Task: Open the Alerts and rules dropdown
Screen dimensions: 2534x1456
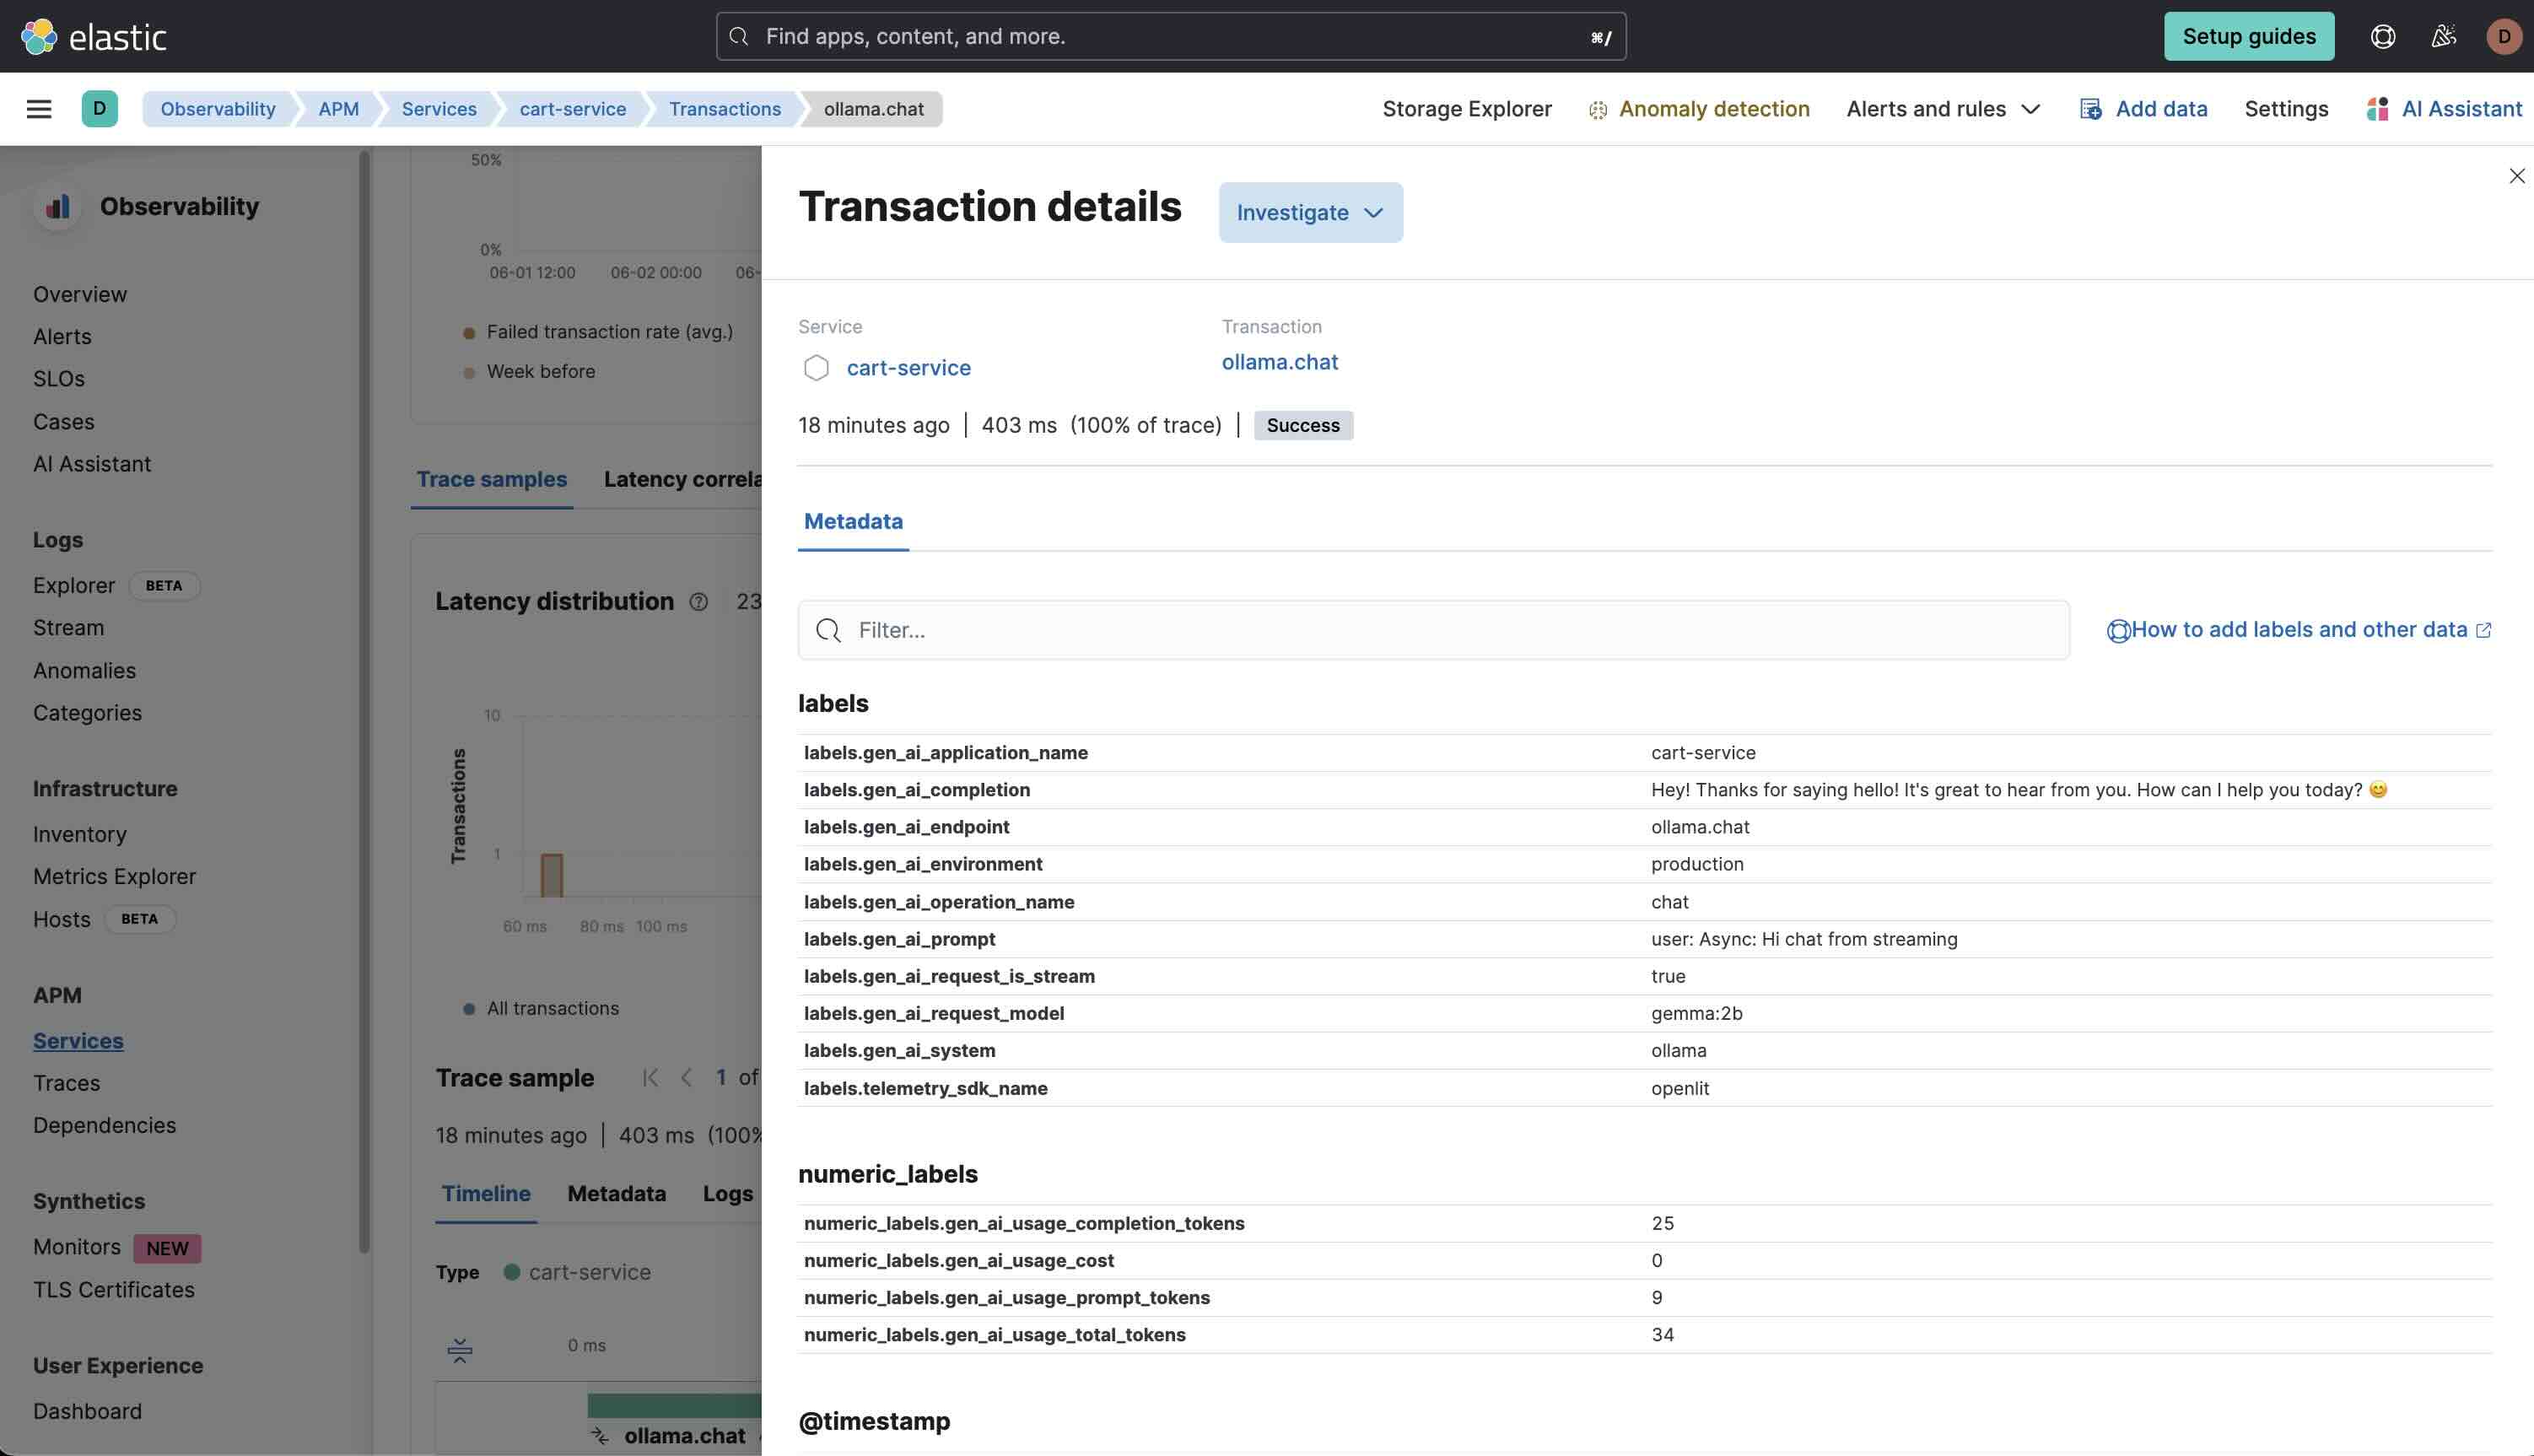Action: coord(1942,109)
